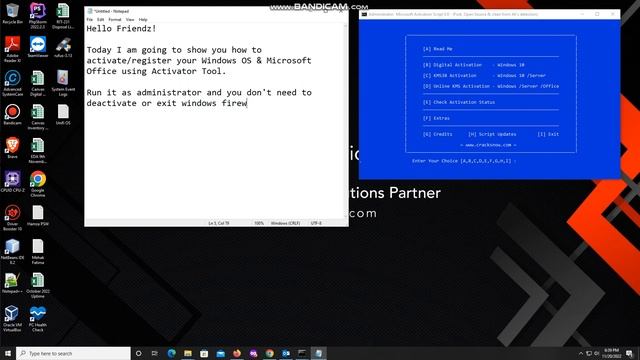Launch Driver Booster 10 shortcut
The width and height of the screenshot is (640, 360).
click(12, 218)
